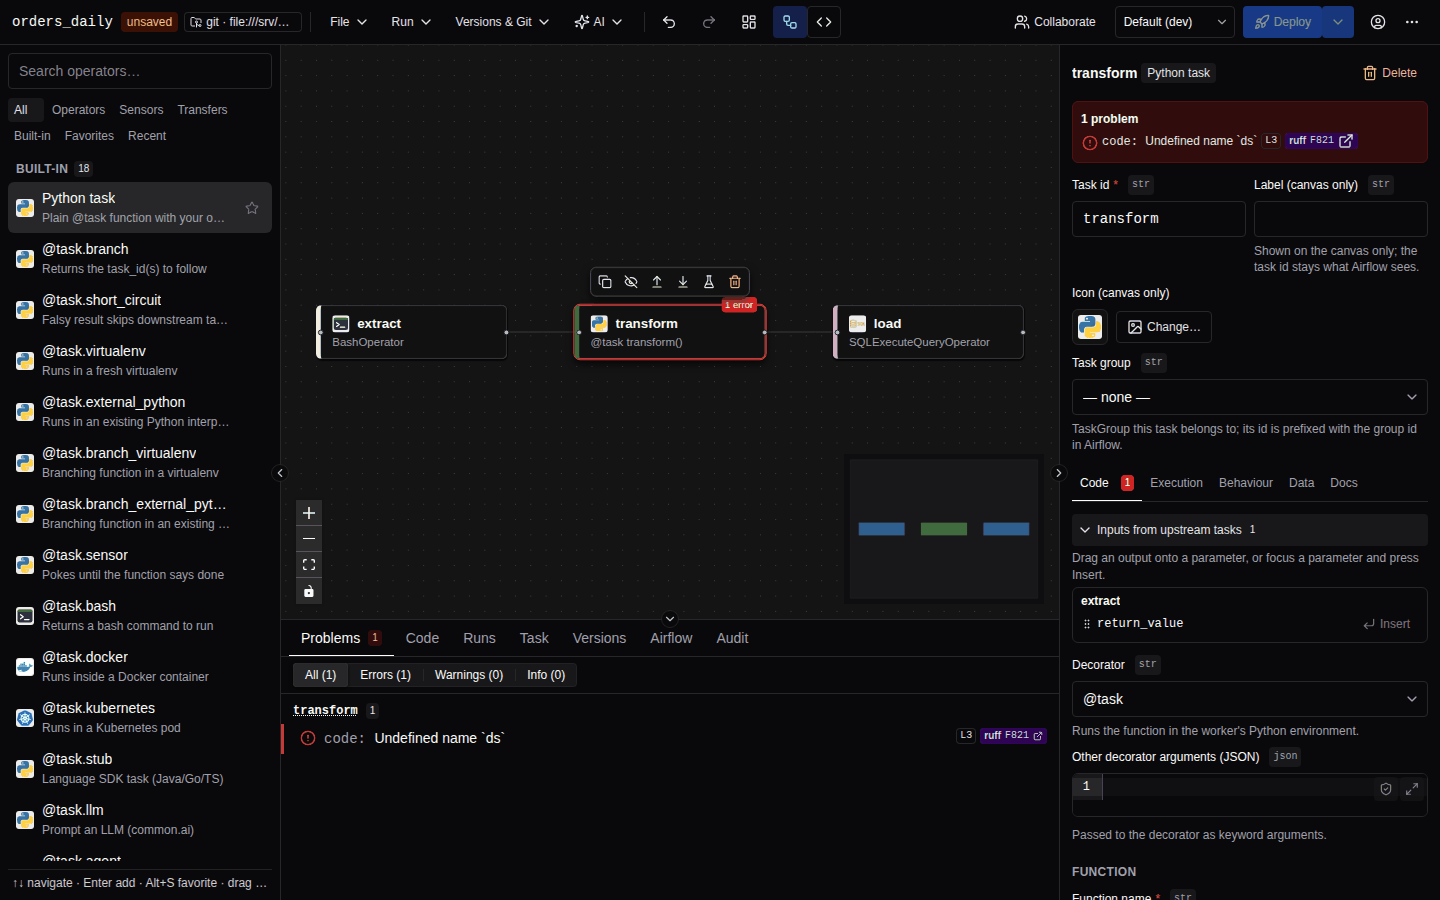Zoom in on the canvas

pos(309,513)
